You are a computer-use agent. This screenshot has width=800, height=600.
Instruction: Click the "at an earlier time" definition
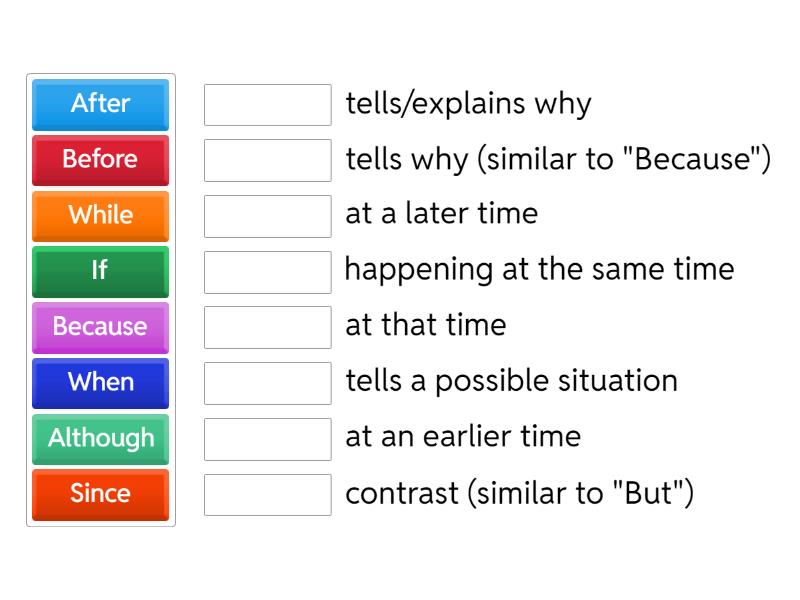point(462,437)
